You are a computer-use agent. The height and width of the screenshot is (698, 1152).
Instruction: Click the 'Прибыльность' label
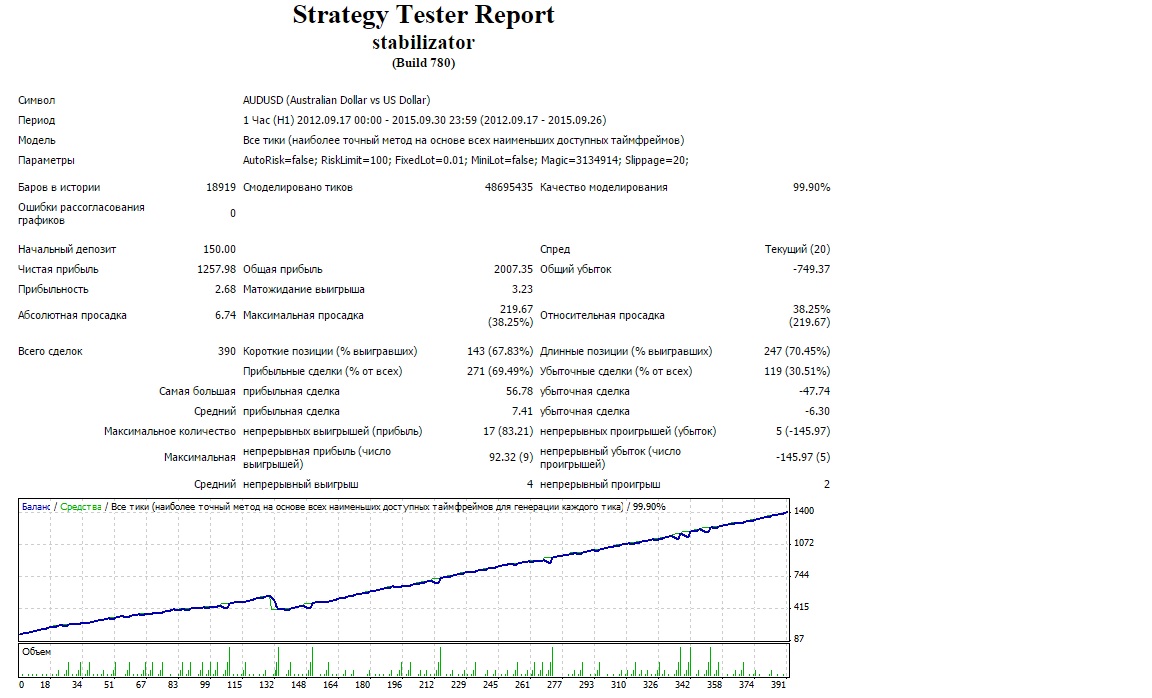point(53,289)
